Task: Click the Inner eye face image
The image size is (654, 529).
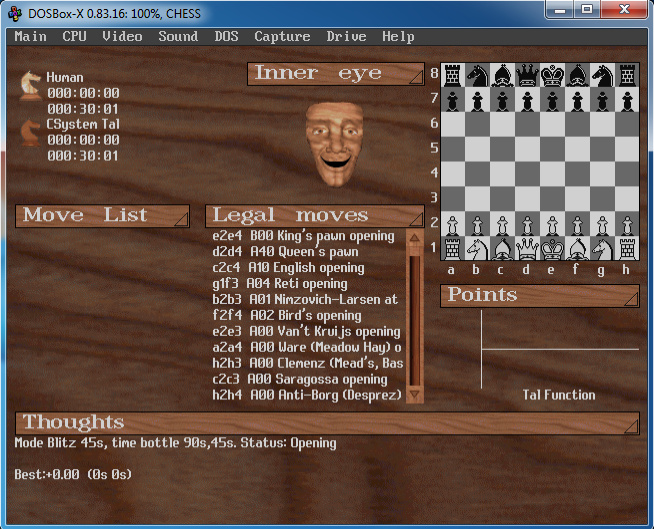Action: (x=335, y=144)
